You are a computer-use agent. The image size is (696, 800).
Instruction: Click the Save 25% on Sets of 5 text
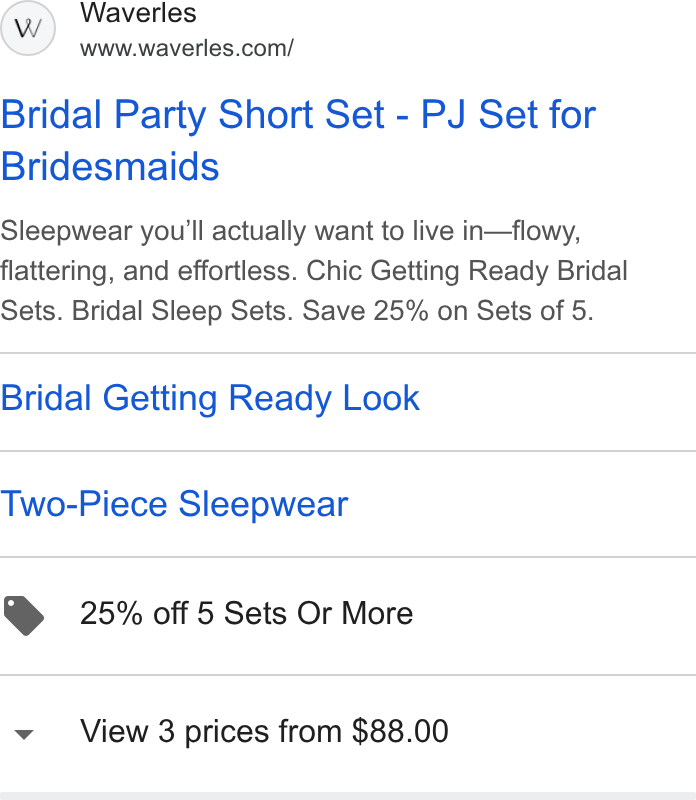(x=448, y=311)
